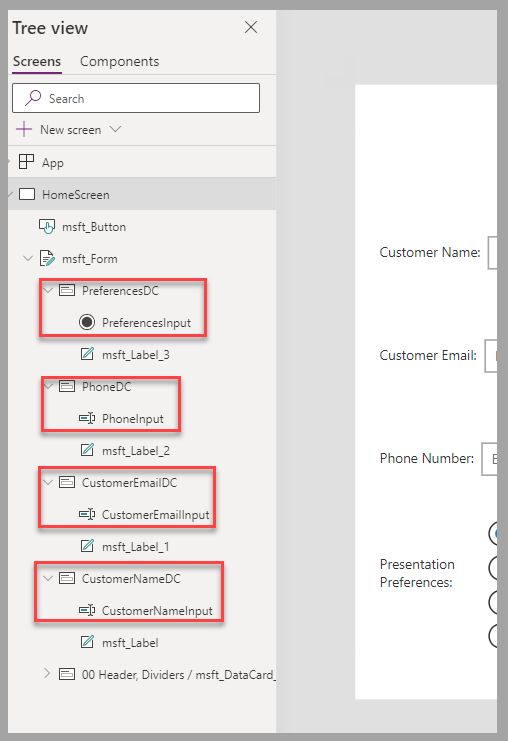Click the New screen button label
This screenshot has height=741, width=508.
tap(71, 130)
